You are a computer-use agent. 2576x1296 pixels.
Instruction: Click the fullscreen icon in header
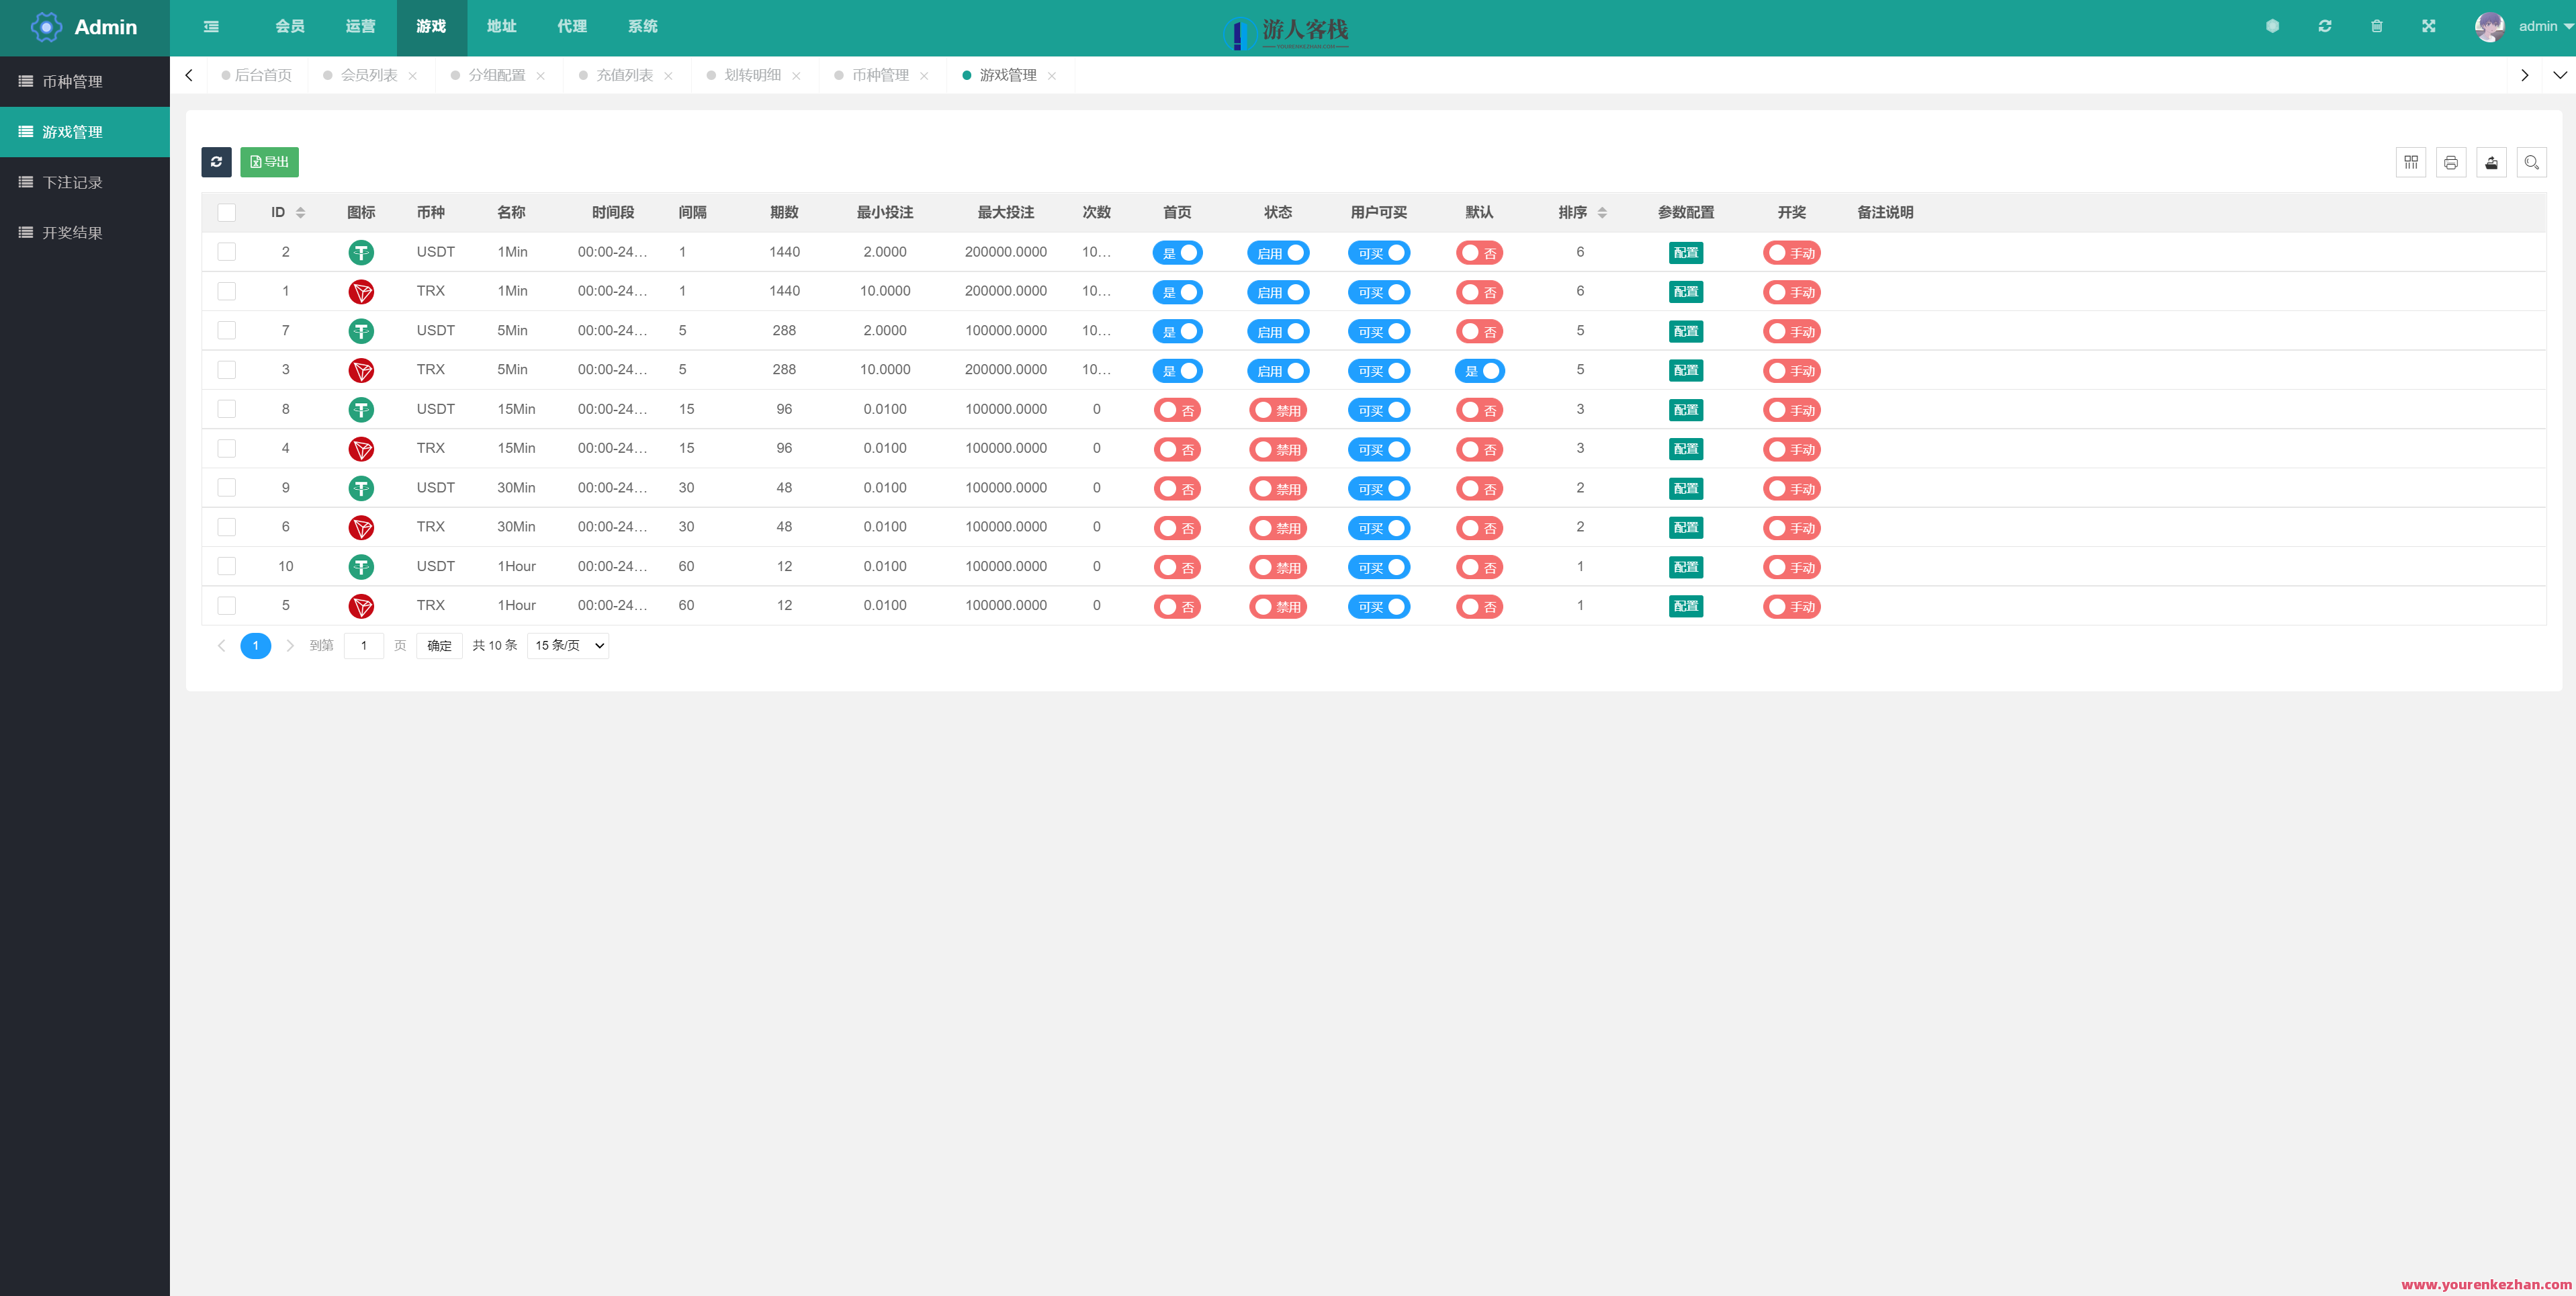2428,27
